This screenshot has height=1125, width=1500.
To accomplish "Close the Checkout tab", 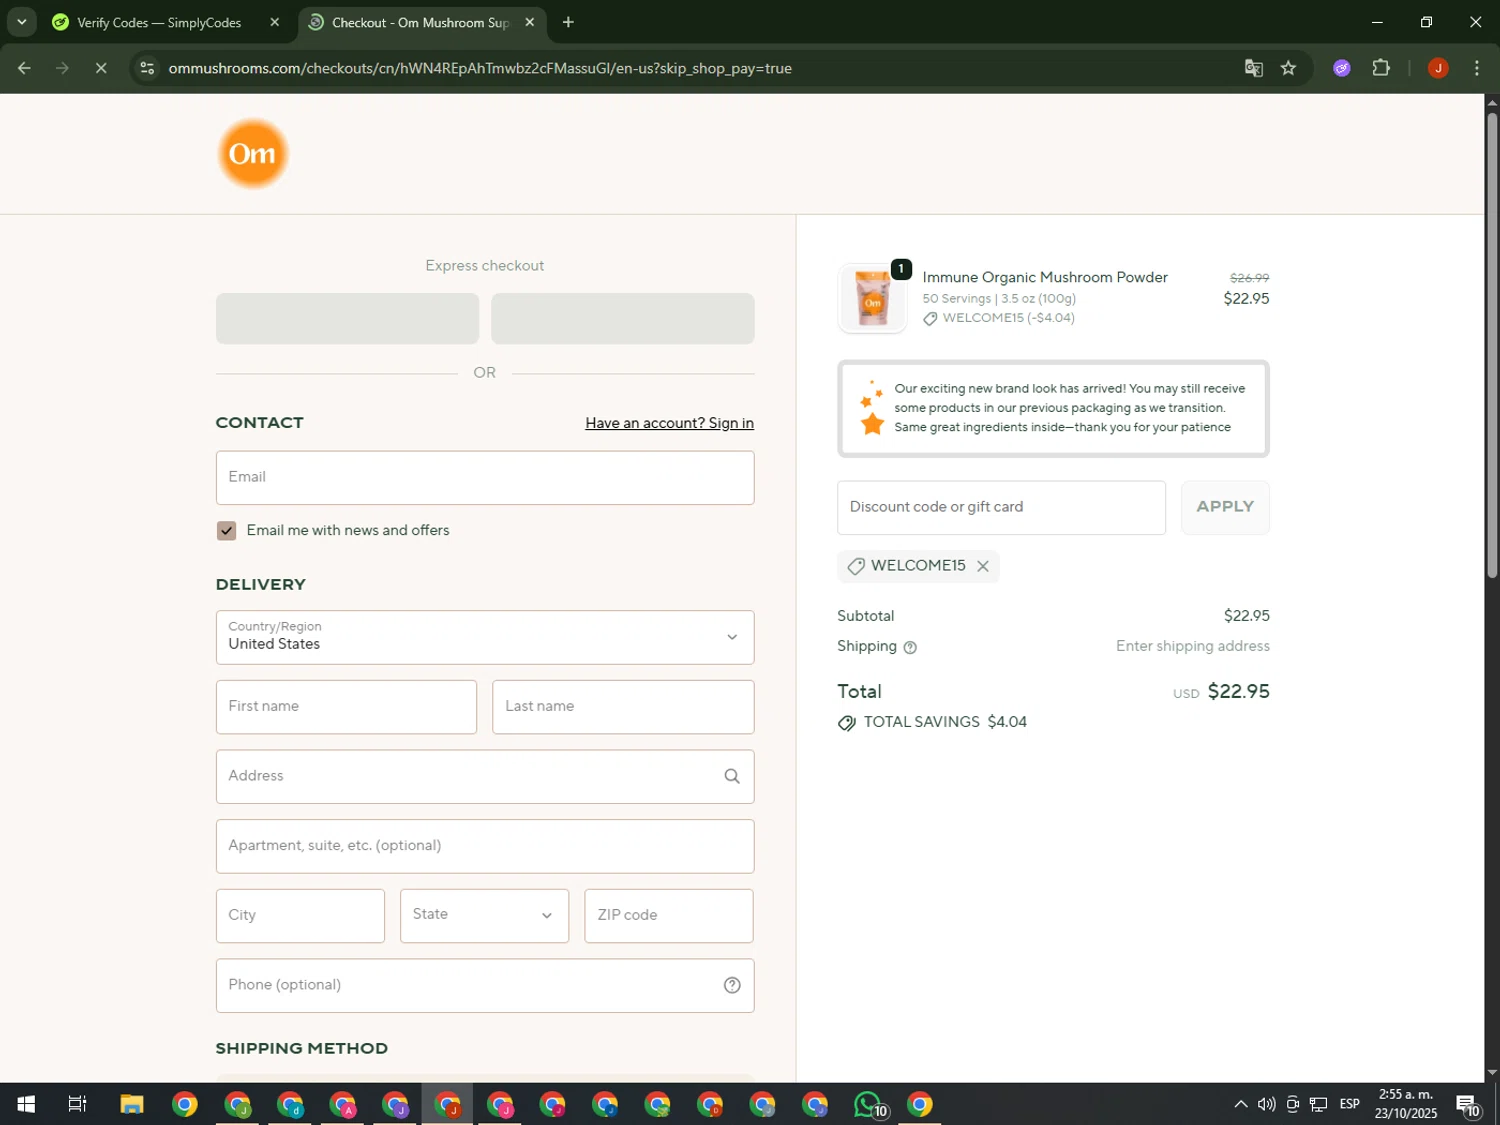I will point(530,22).
